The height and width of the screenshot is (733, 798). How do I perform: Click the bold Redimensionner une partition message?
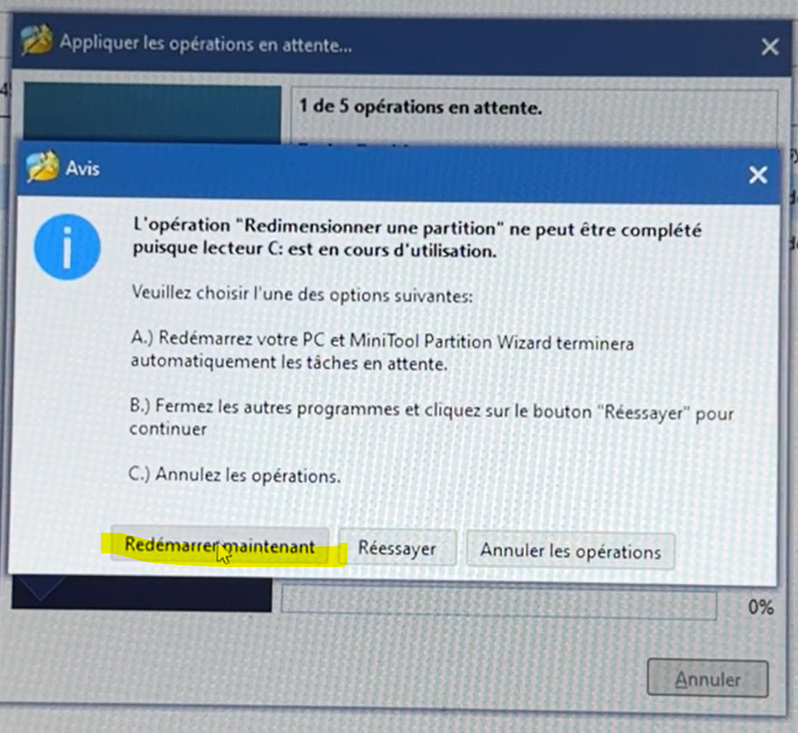(417, 238)
